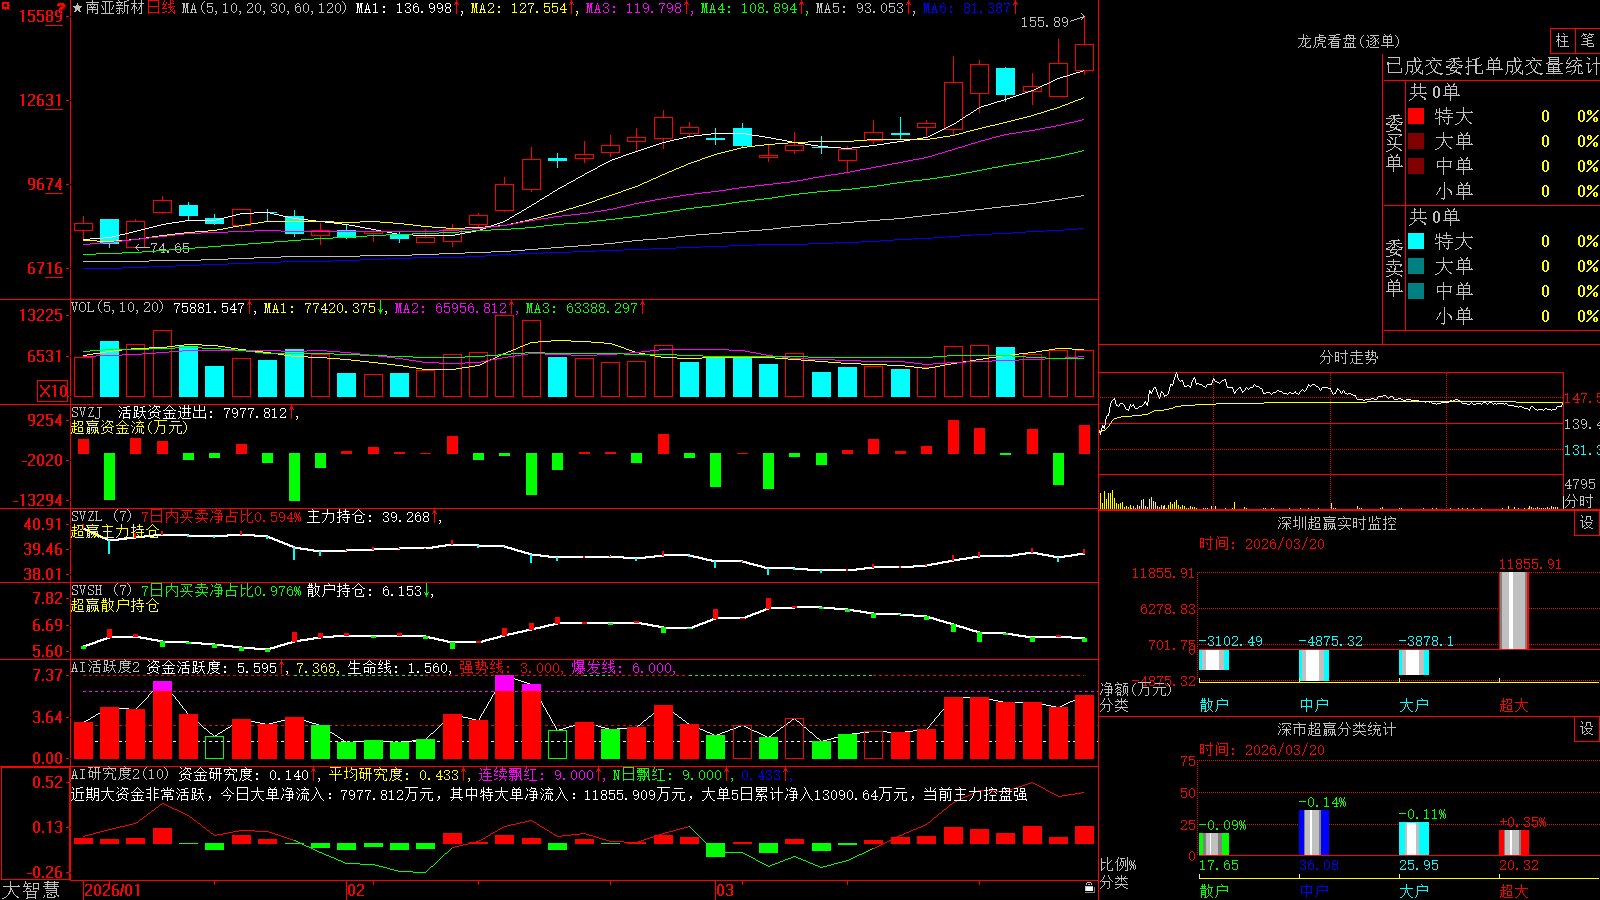The width and height of the screenshot is (1600, 900).
Task: Click the cyan 特大 sell order swatch
Action: point(1416,241)
